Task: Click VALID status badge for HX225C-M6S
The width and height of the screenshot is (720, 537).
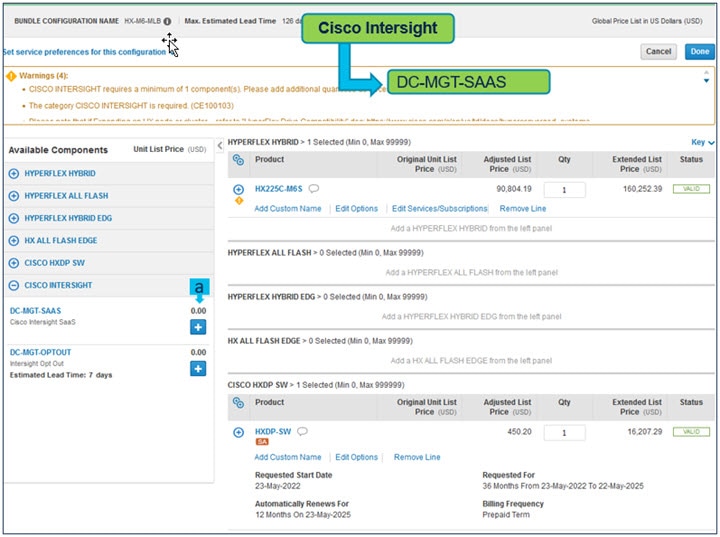Action: coord(691,189)
